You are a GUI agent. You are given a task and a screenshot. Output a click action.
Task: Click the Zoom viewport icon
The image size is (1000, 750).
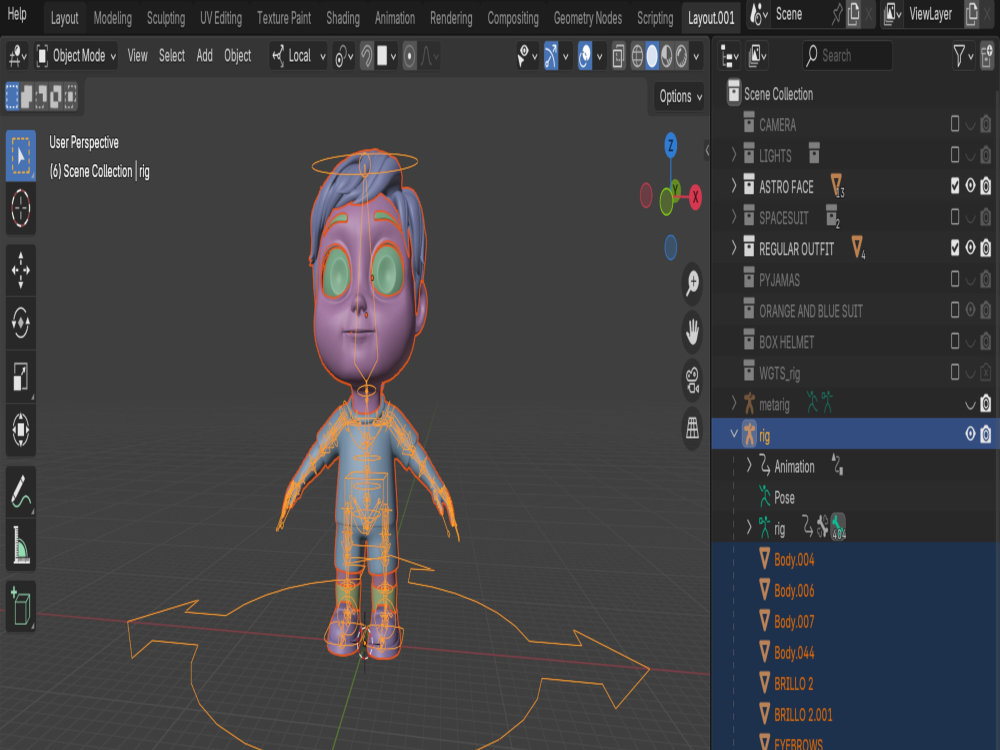692,283
